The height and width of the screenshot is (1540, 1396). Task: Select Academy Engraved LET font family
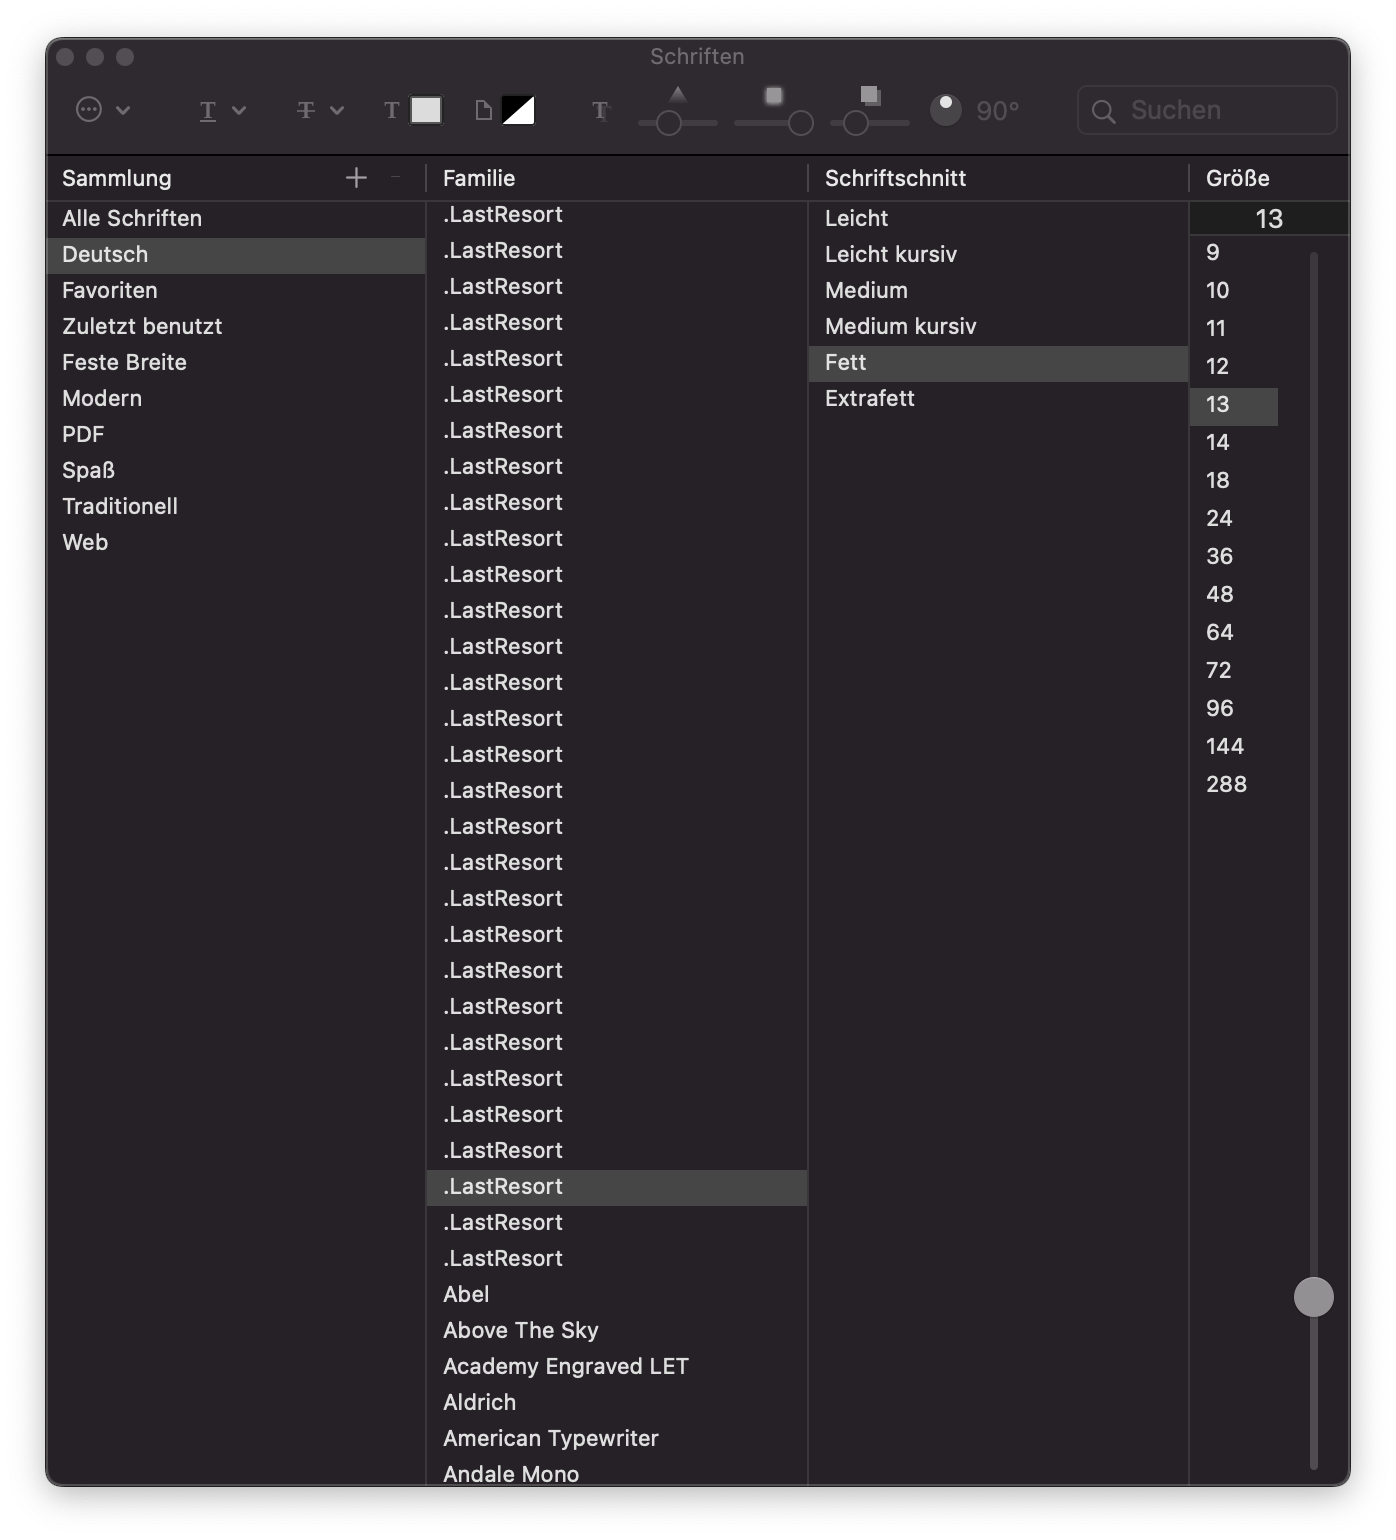coord(565,1366)
